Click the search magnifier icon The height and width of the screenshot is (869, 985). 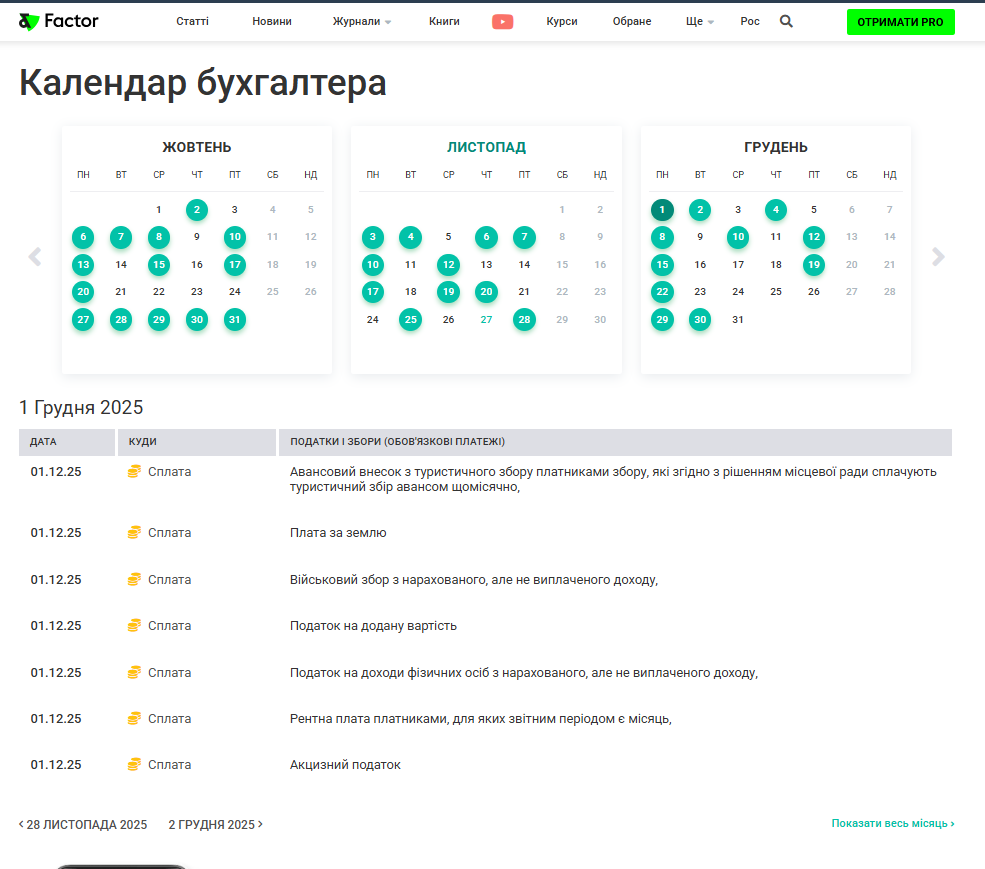click(786, 21)
